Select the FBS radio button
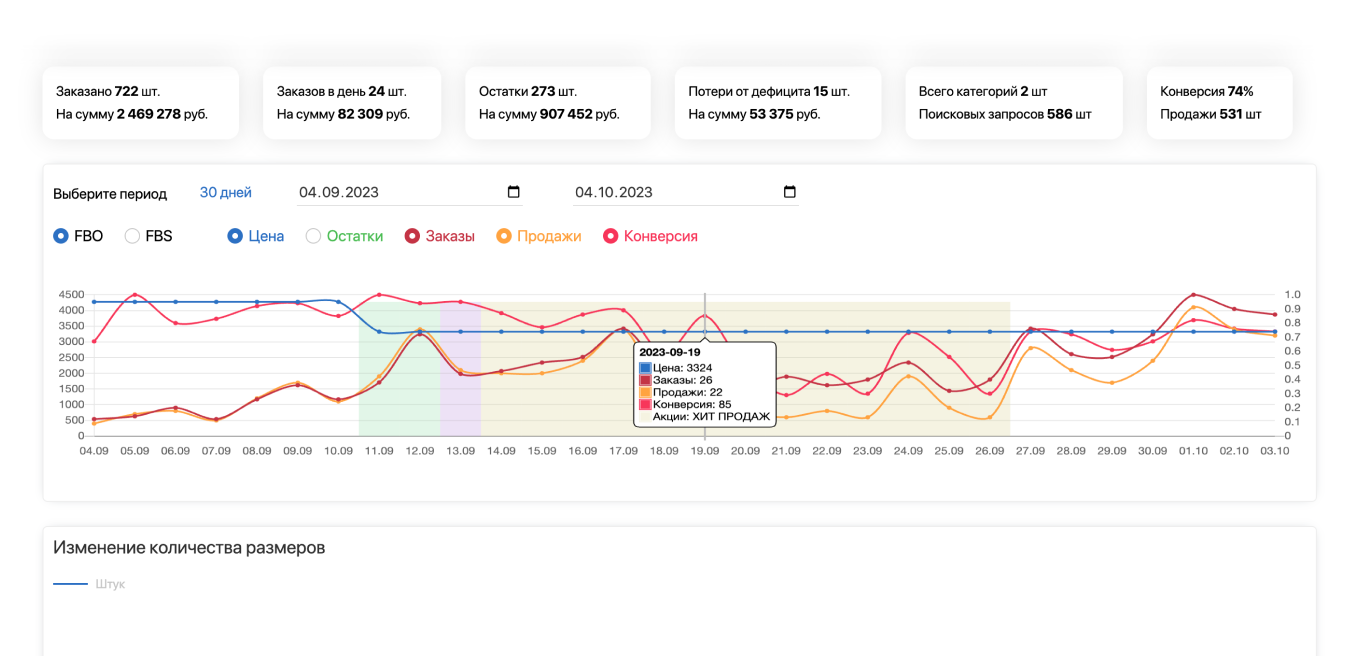The image size is (1360, 656). tap(132, 236)
